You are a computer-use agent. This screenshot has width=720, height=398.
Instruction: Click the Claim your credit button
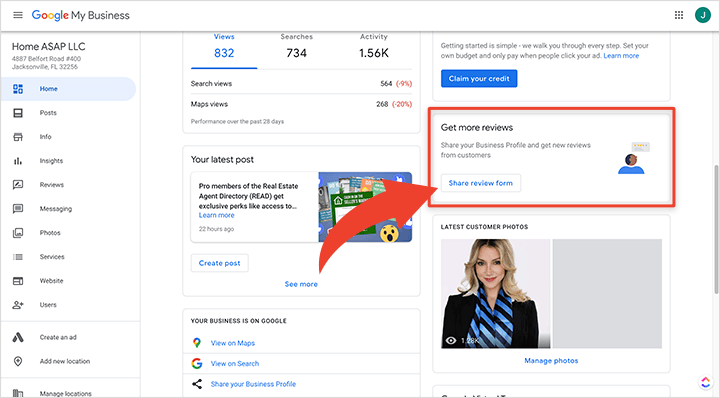point(479,78)
